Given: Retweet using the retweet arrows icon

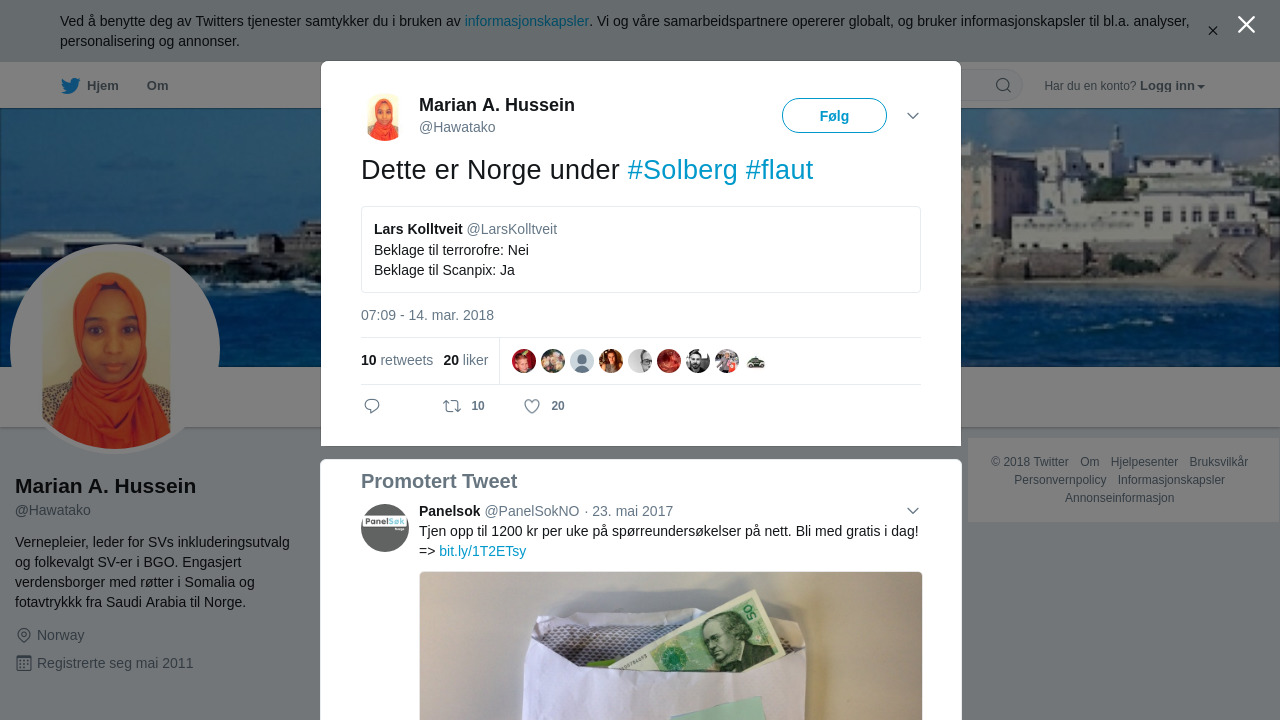Looking at the screenshot, I should 452,406.
